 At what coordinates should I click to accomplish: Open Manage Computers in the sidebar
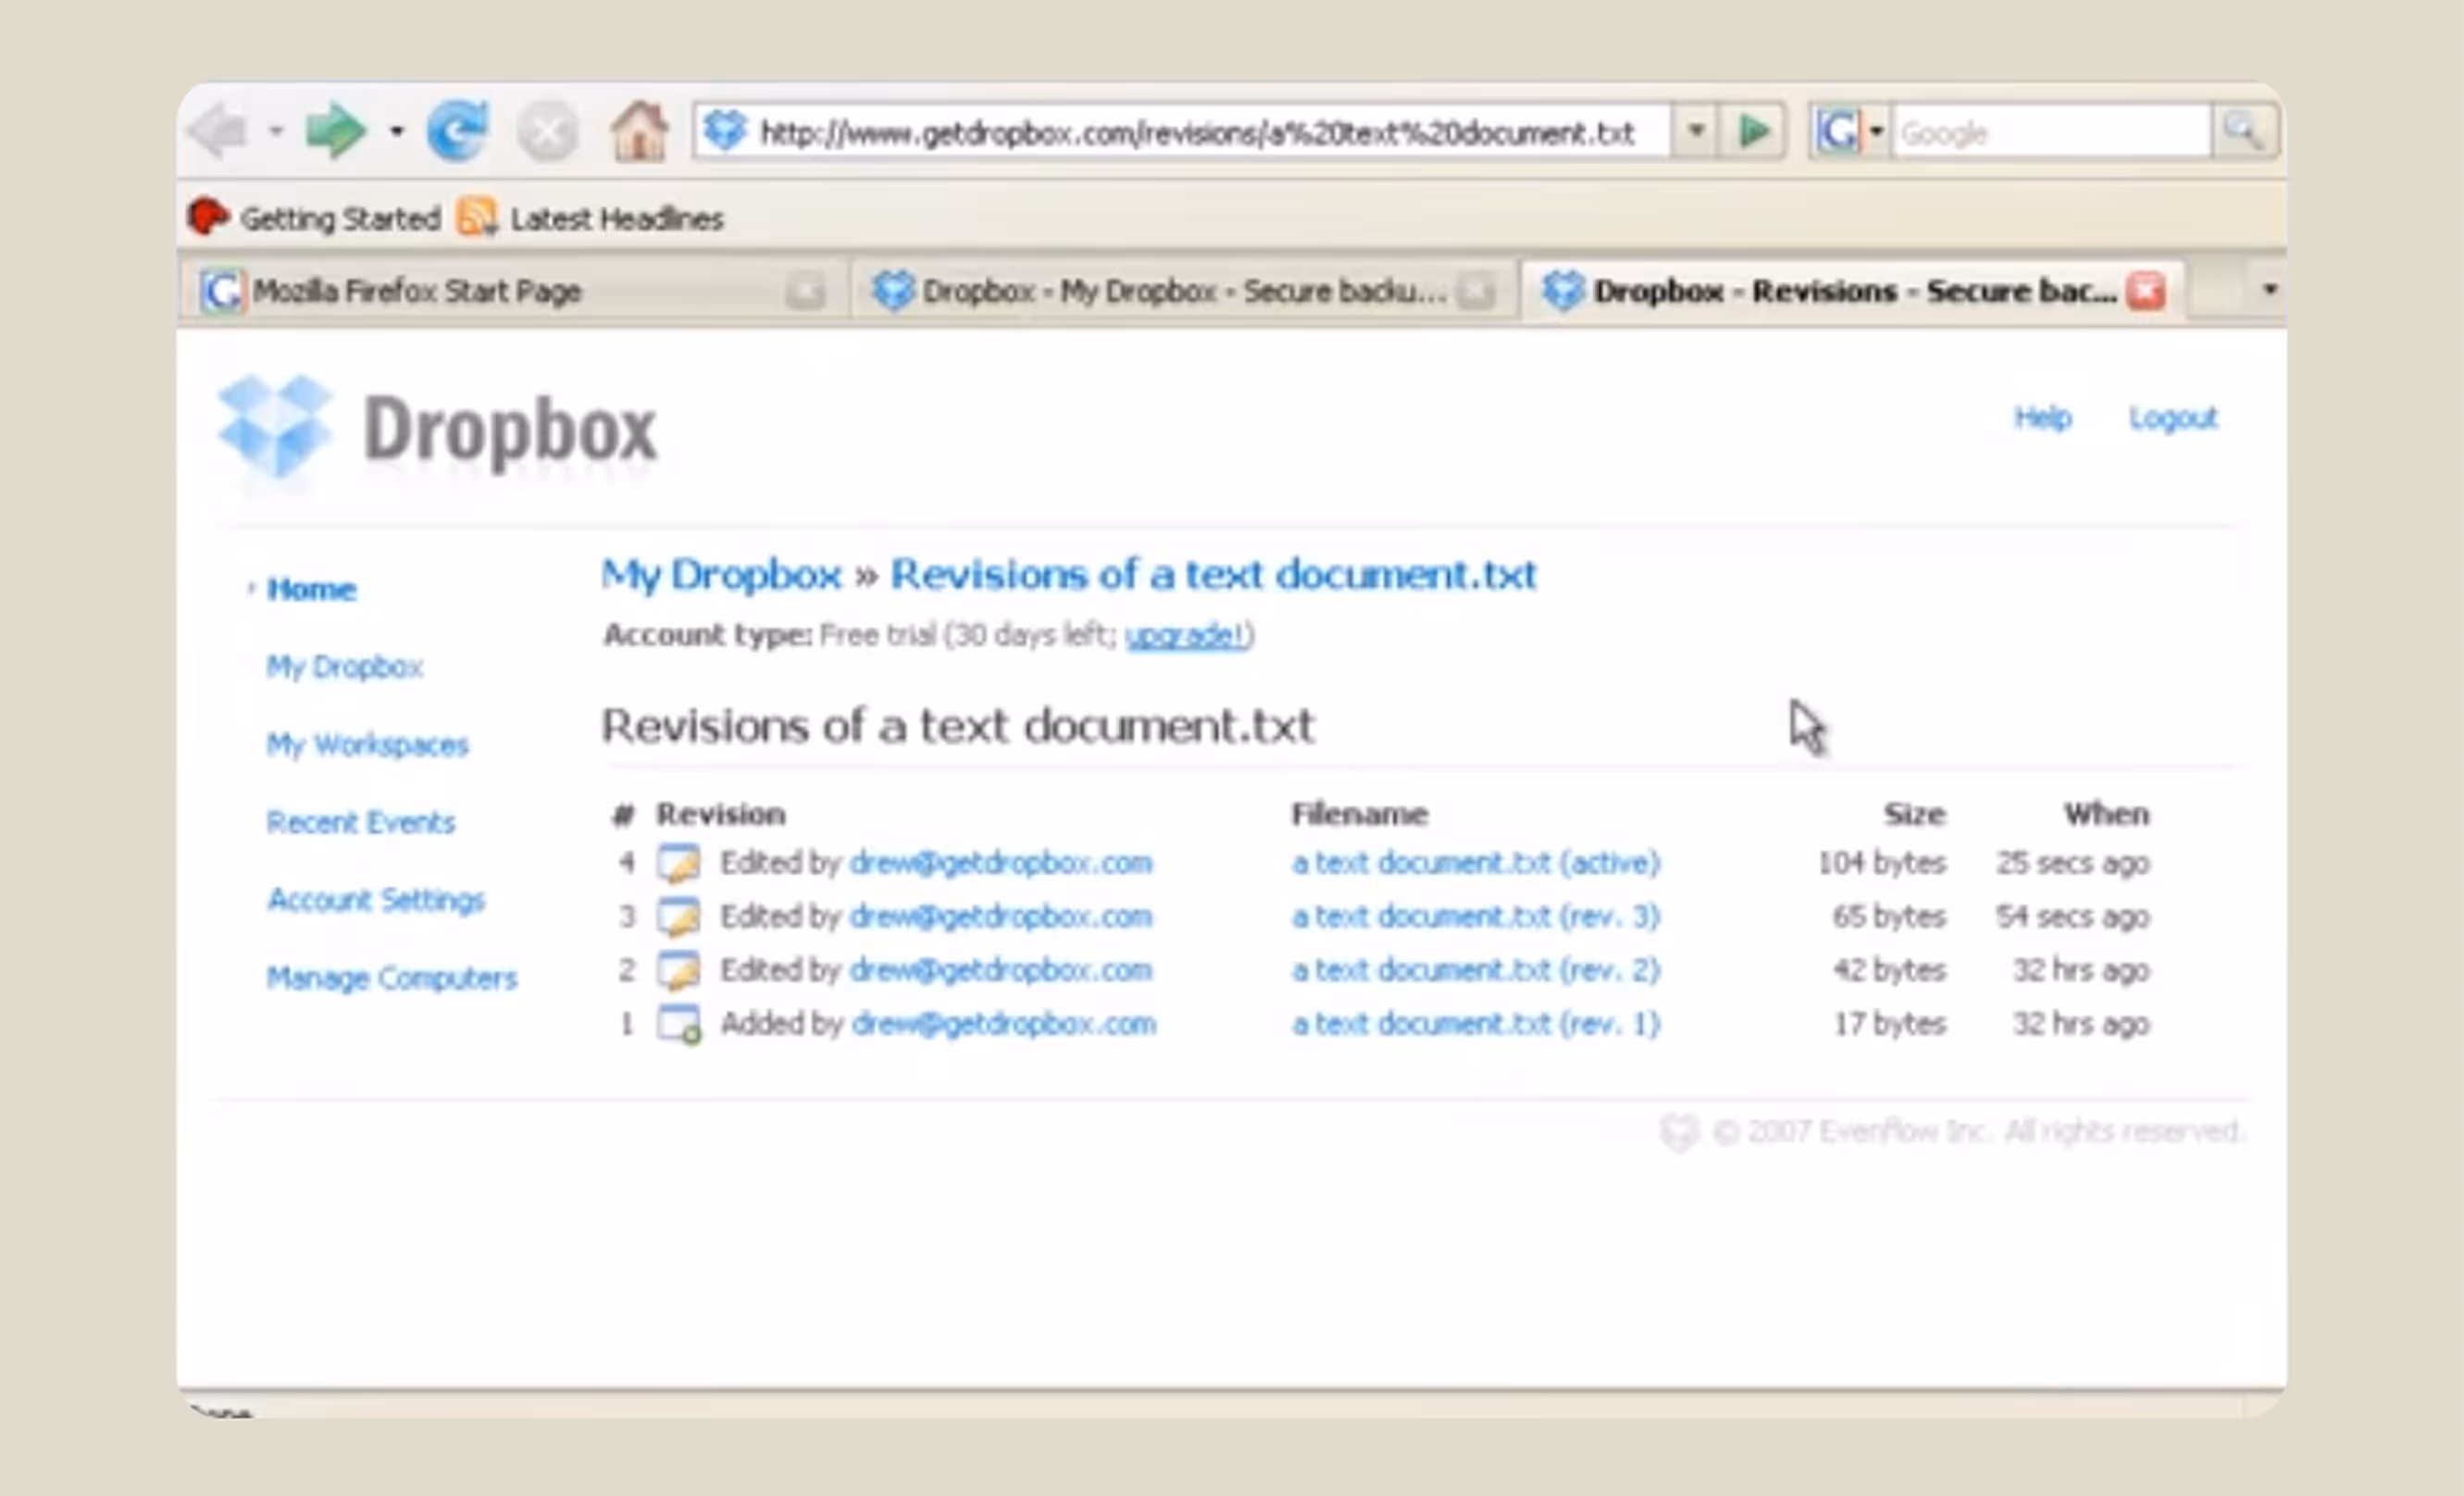point(391,977)
